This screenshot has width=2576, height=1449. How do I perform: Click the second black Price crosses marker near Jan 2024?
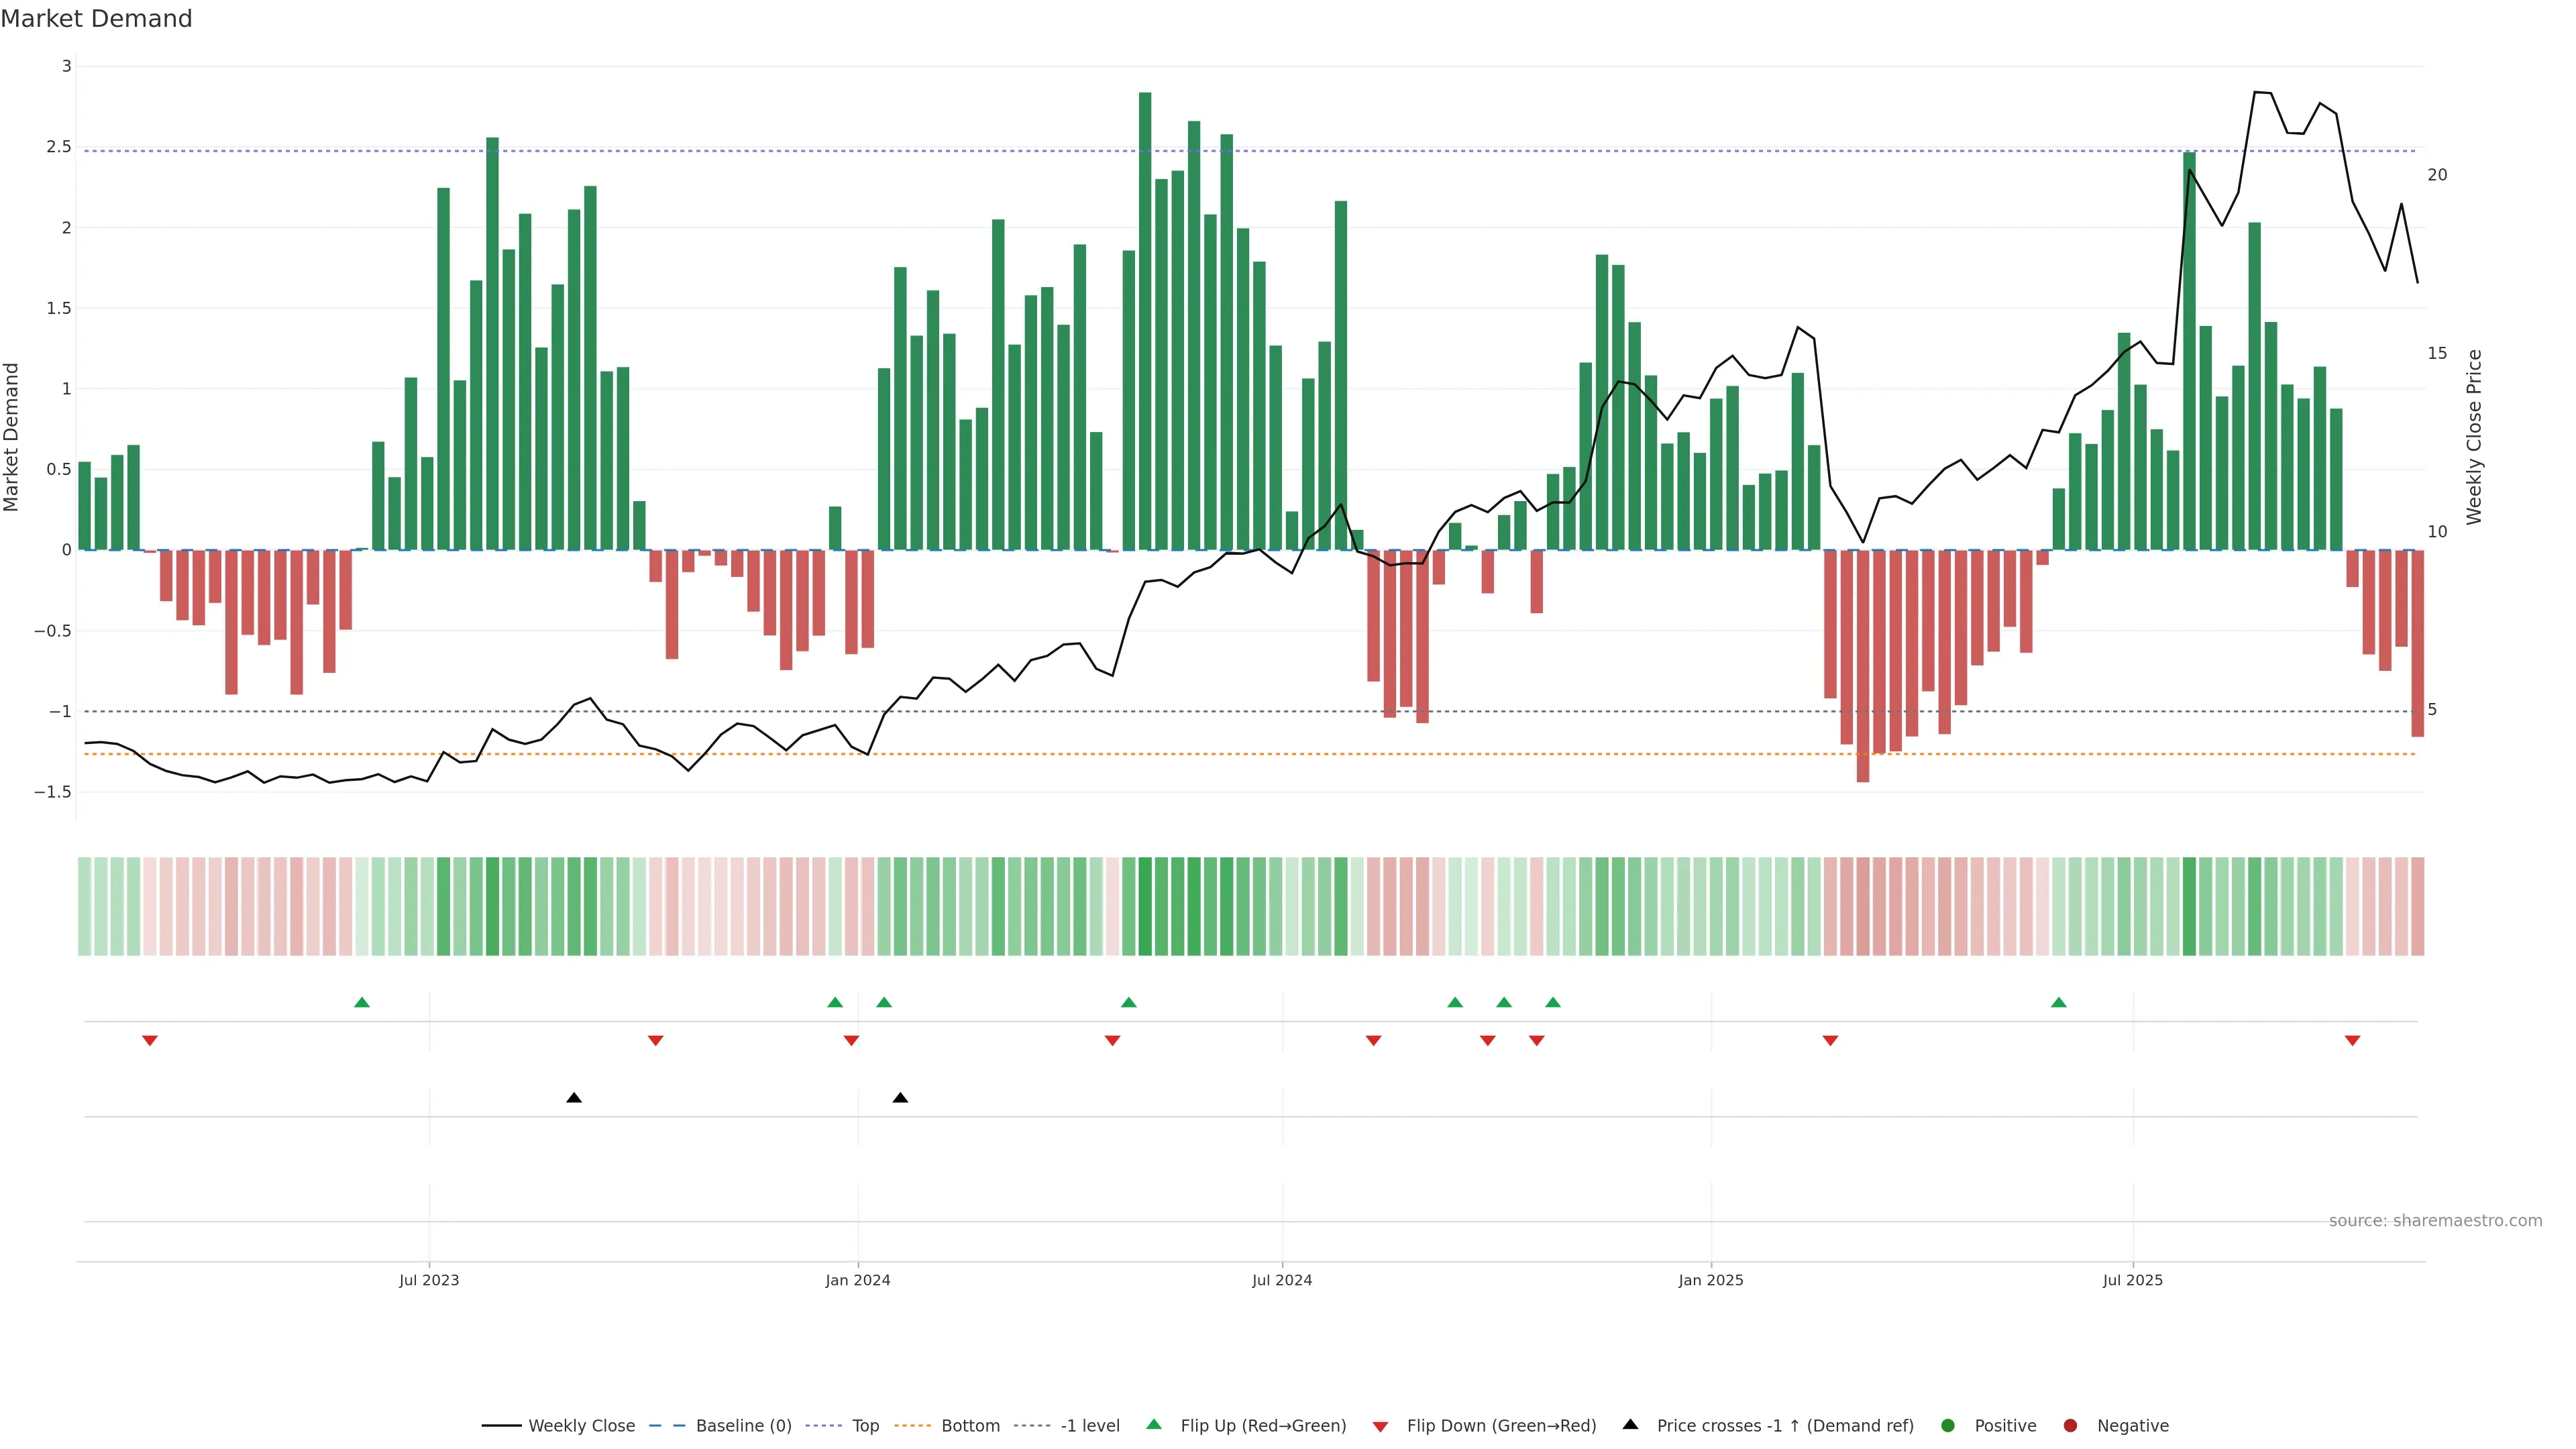click(x=900, y=1097)
